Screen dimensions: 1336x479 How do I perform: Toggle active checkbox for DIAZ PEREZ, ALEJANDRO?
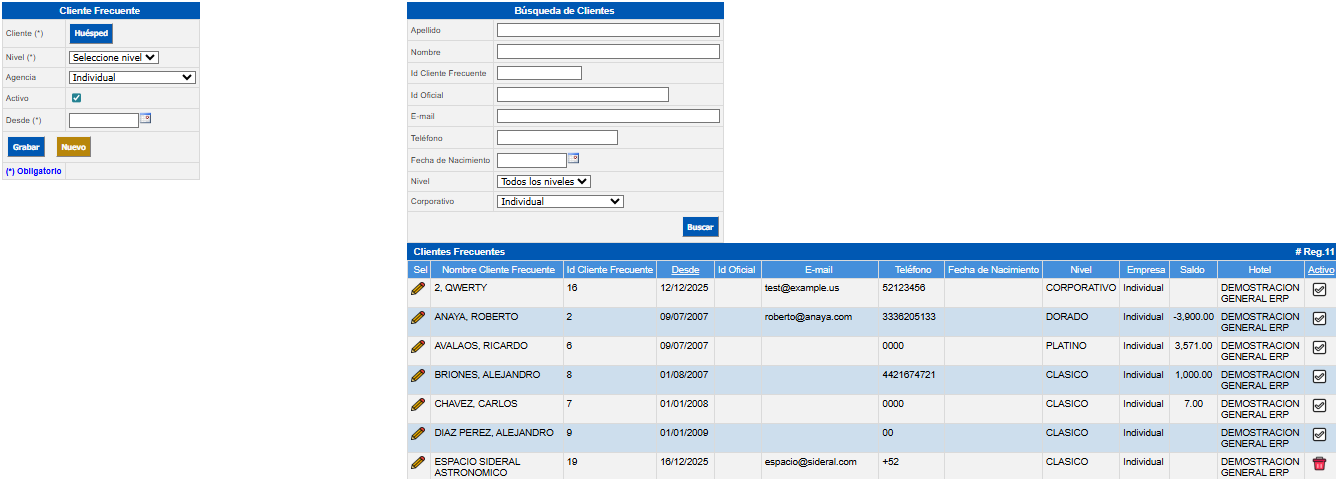[x=1319, y=434]
